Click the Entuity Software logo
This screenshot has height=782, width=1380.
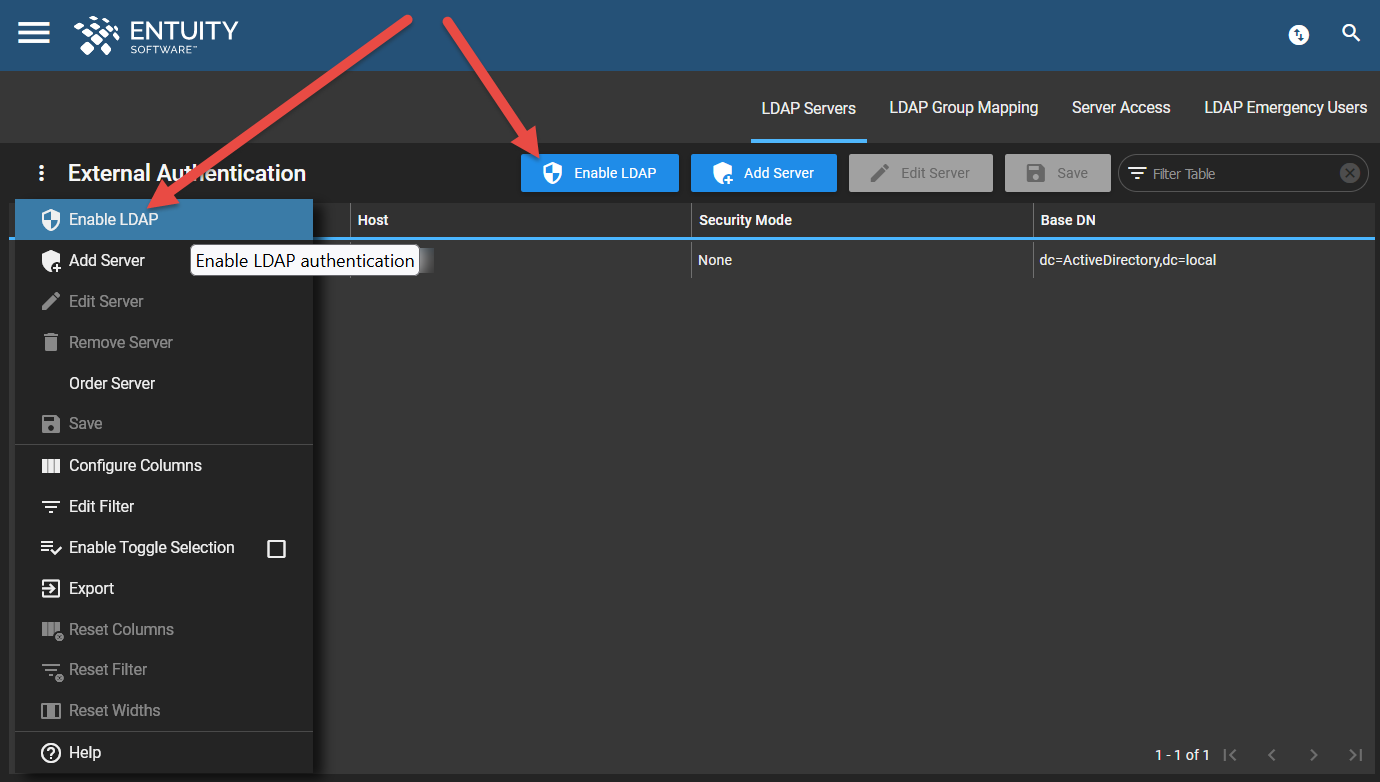[x=156, y=35]
